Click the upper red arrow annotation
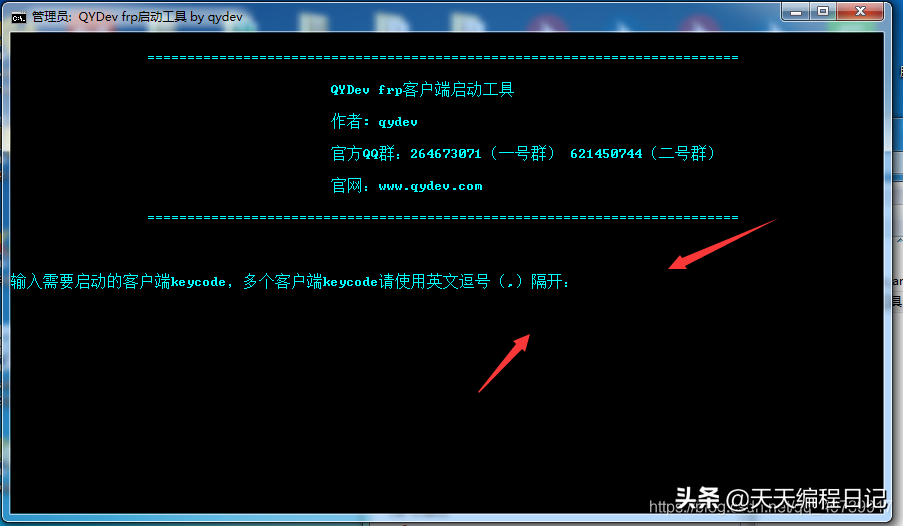The width and height of the screenshot is (903, 526). (x=723, y=244)
